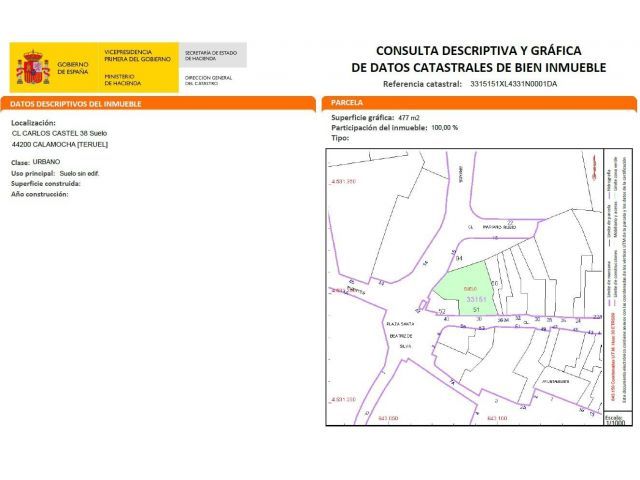Click the 'Suelo sin edif.' value

79,173
